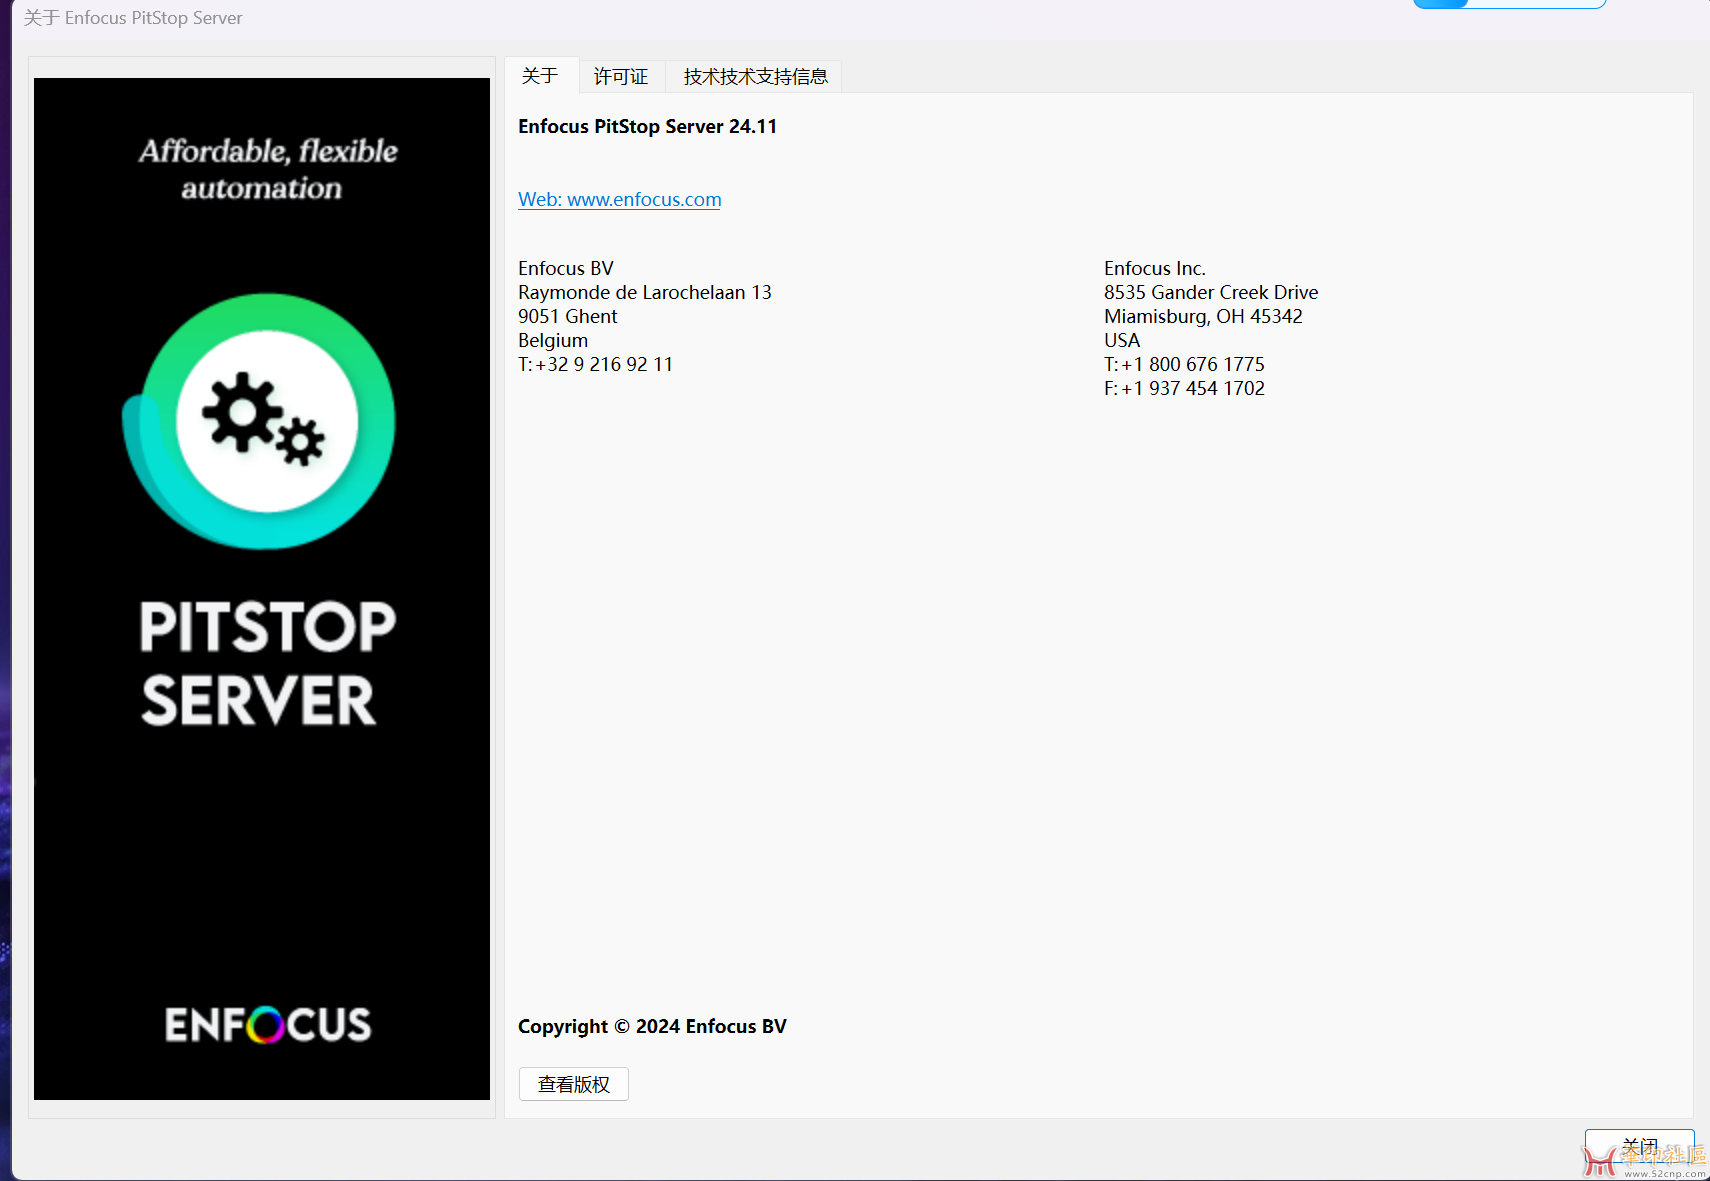Click the PitStop Server gears logo
The width and height of the screenshot is (1710, 1181).
coord(262,422)
